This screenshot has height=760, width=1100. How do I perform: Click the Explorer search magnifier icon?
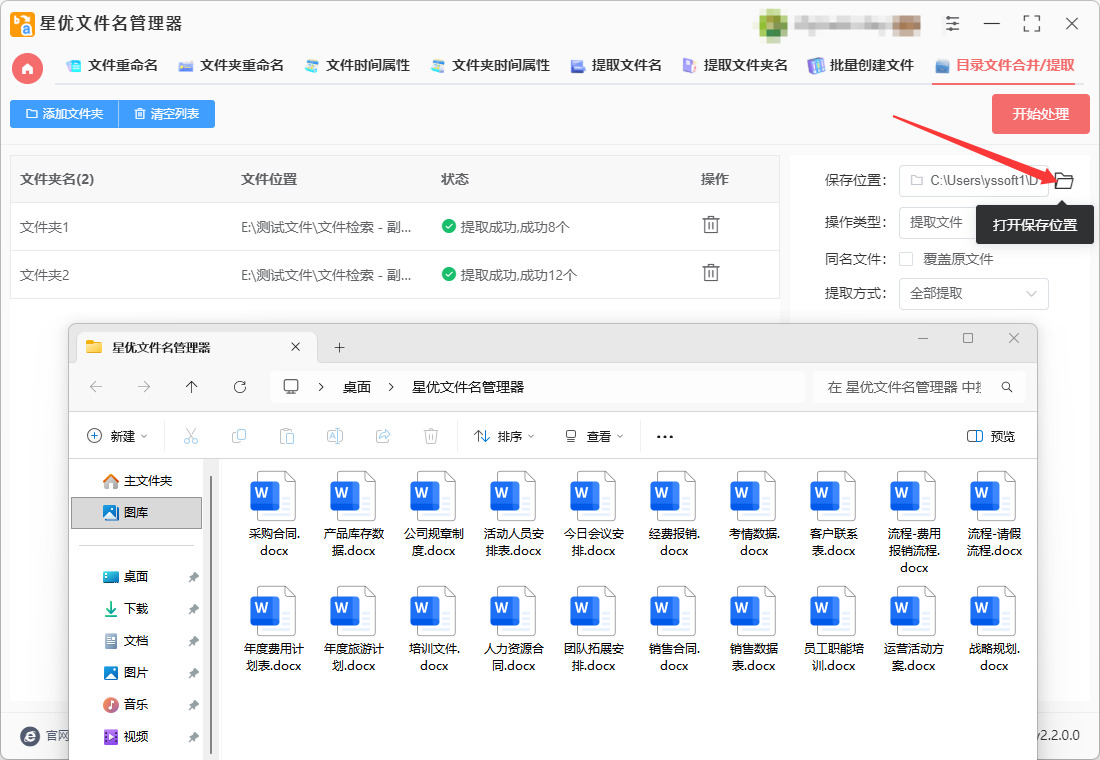pos(1007,387)
